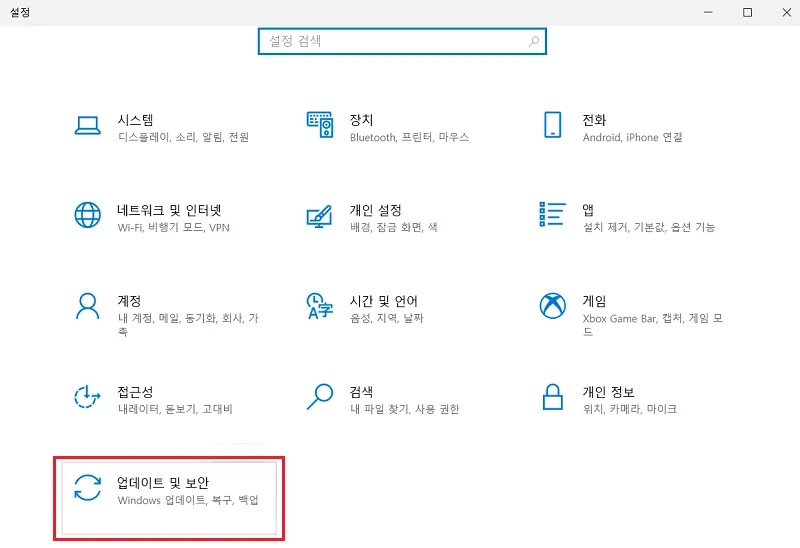Select the 접근성 title
Viewport: 800px width, 548px height.
point(135,392)
